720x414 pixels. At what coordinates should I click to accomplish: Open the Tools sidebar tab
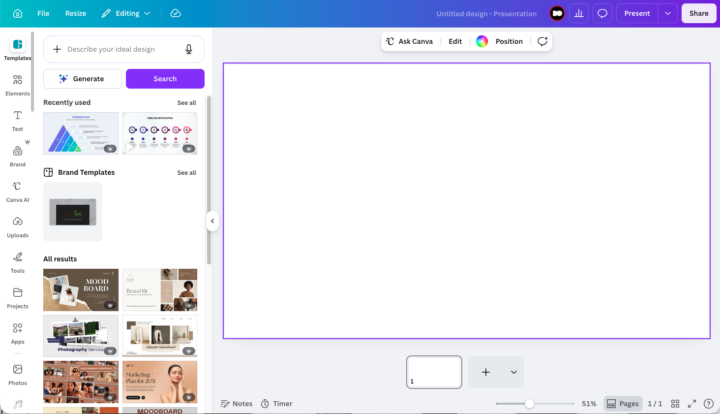tap(17, 262)
